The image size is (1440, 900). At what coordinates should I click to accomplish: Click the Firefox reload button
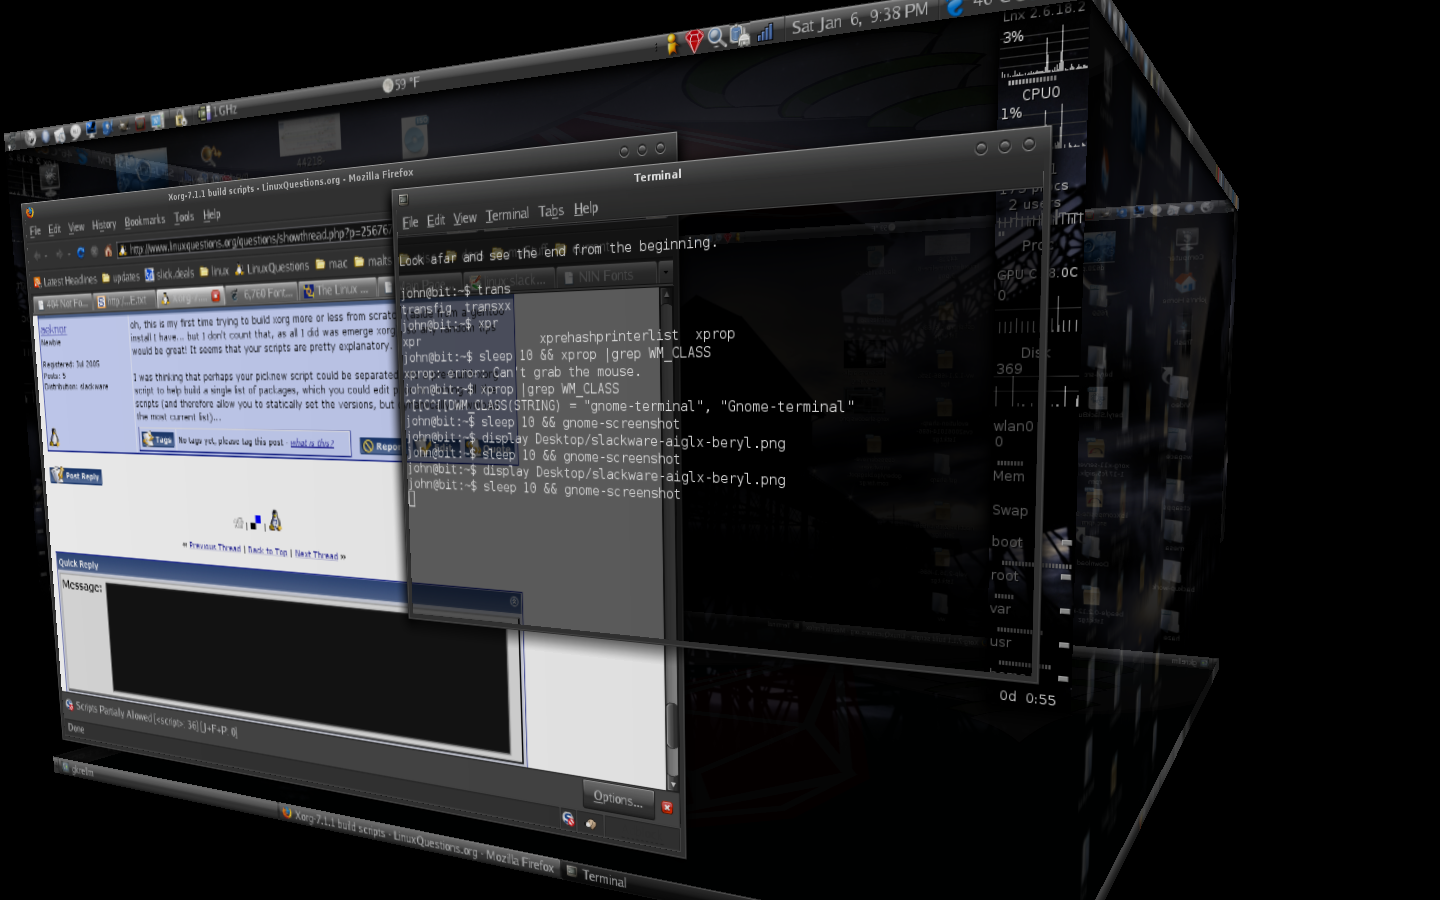(x=81, y=252)
